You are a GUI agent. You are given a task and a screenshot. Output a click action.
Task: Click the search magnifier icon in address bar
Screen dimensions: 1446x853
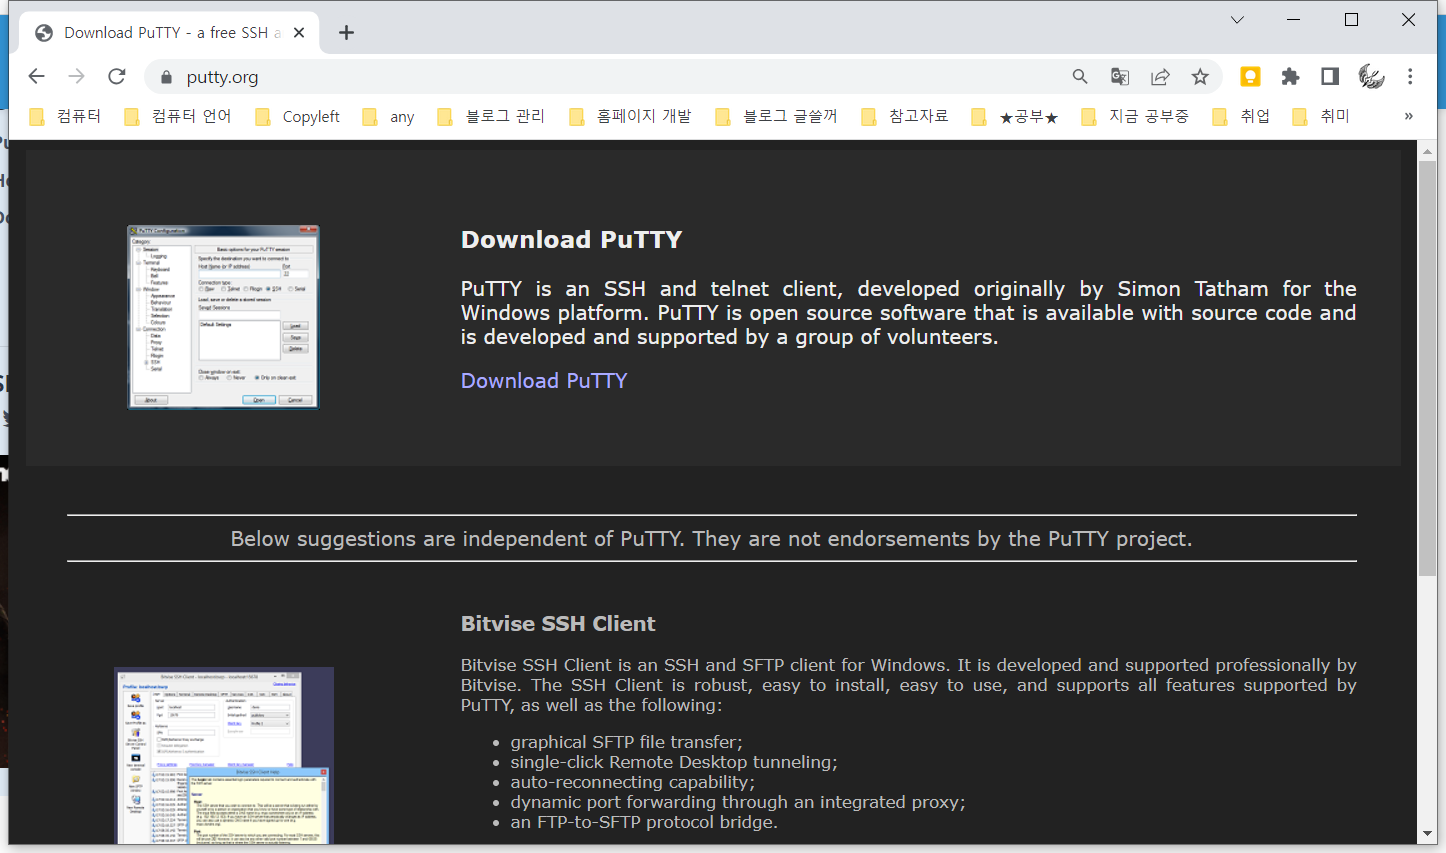click(1080, 77)
